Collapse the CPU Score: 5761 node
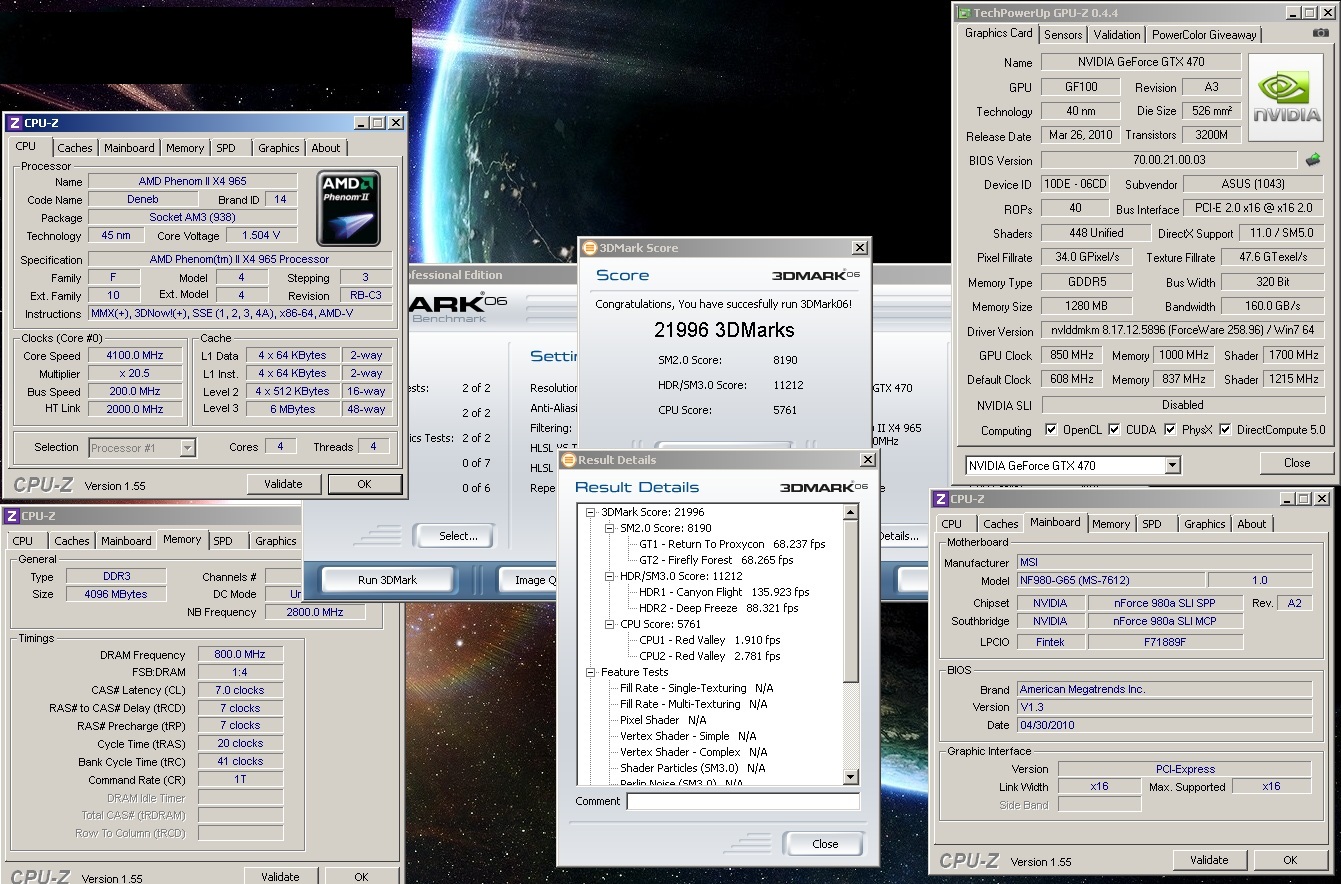The image size is (1341, 884). coord(609,624)
